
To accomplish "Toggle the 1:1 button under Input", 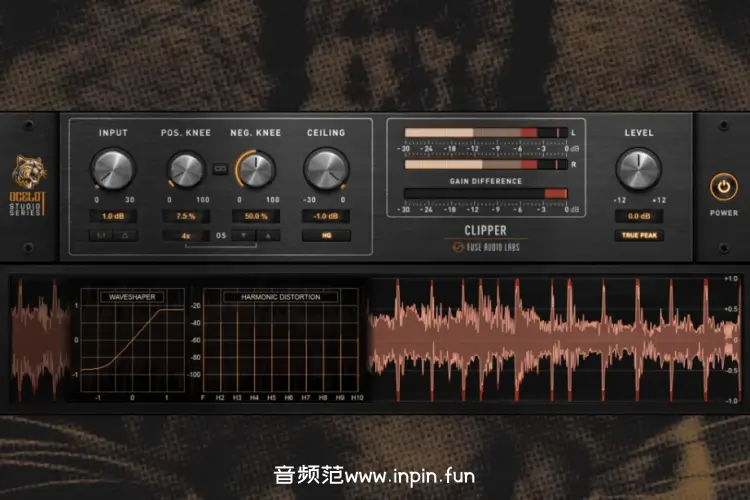I will pos(101,235).
